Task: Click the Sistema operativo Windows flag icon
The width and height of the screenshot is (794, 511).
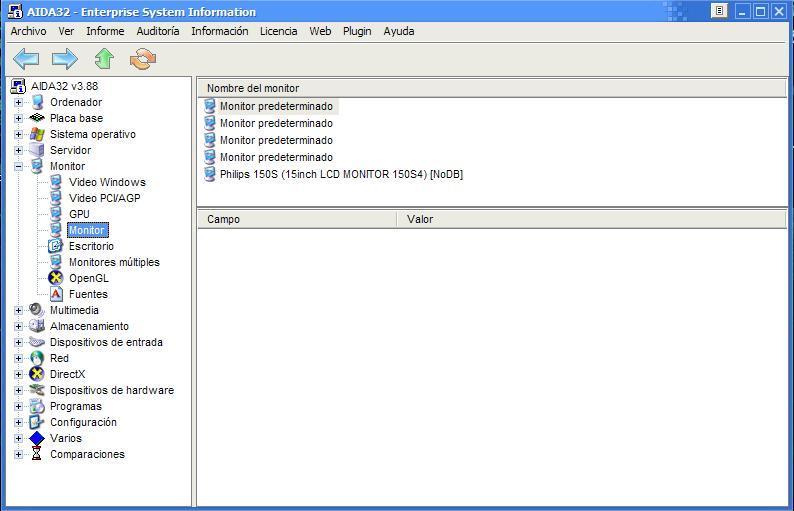Action: tap(37, 134)
